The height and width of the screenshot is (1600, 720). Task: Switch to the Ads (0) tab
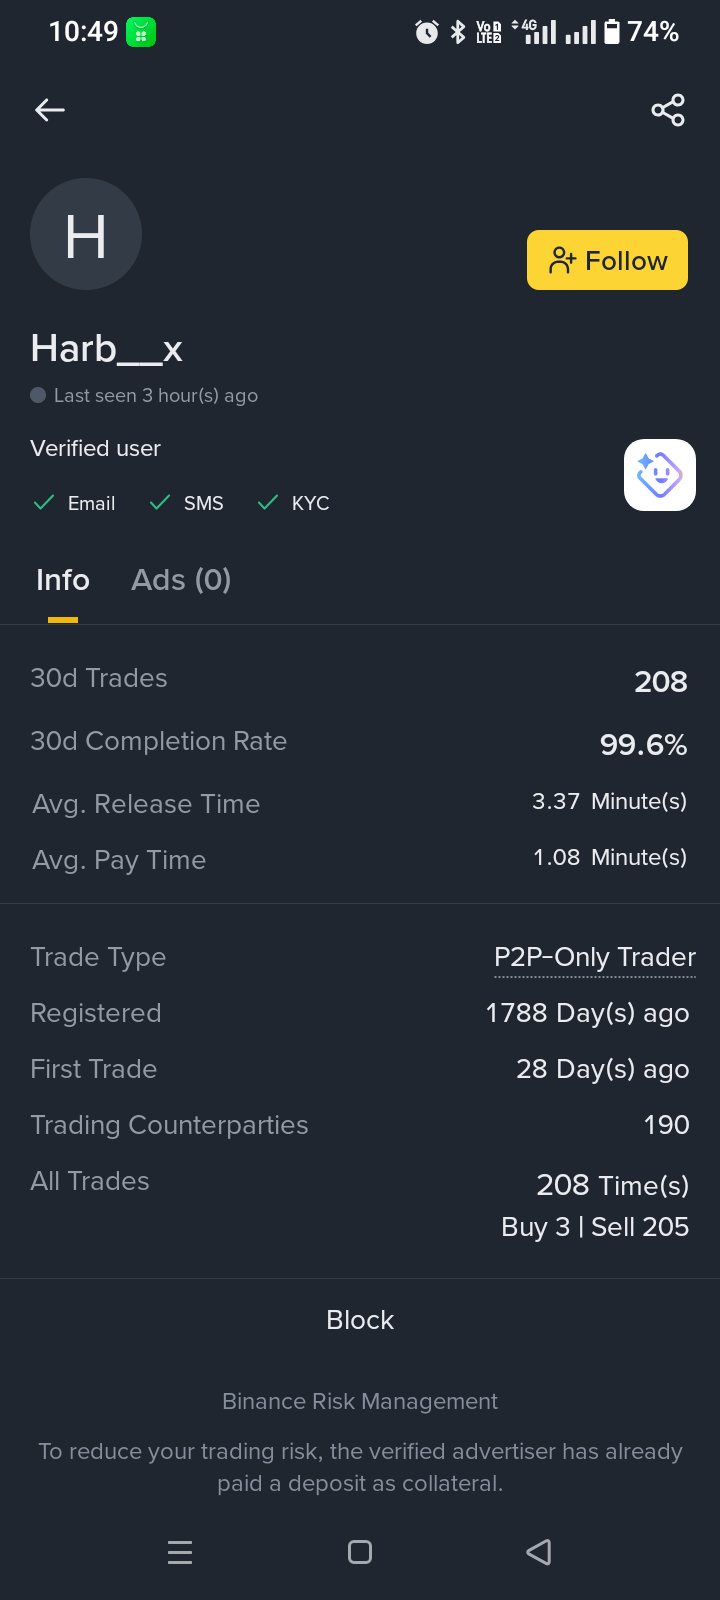[x=181, y=580]
